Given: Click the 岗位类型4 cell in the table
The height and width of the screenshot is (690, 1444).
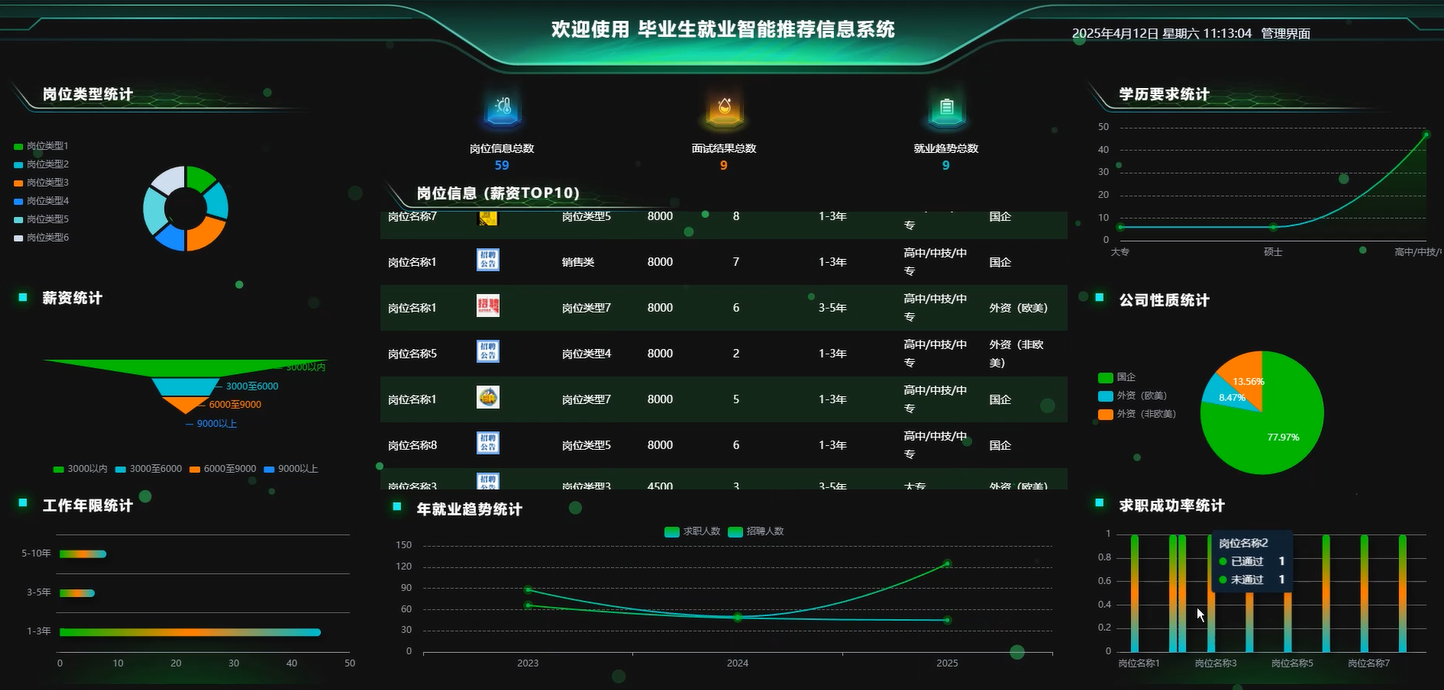Looking at the screenshot, I should pos(586,354).
